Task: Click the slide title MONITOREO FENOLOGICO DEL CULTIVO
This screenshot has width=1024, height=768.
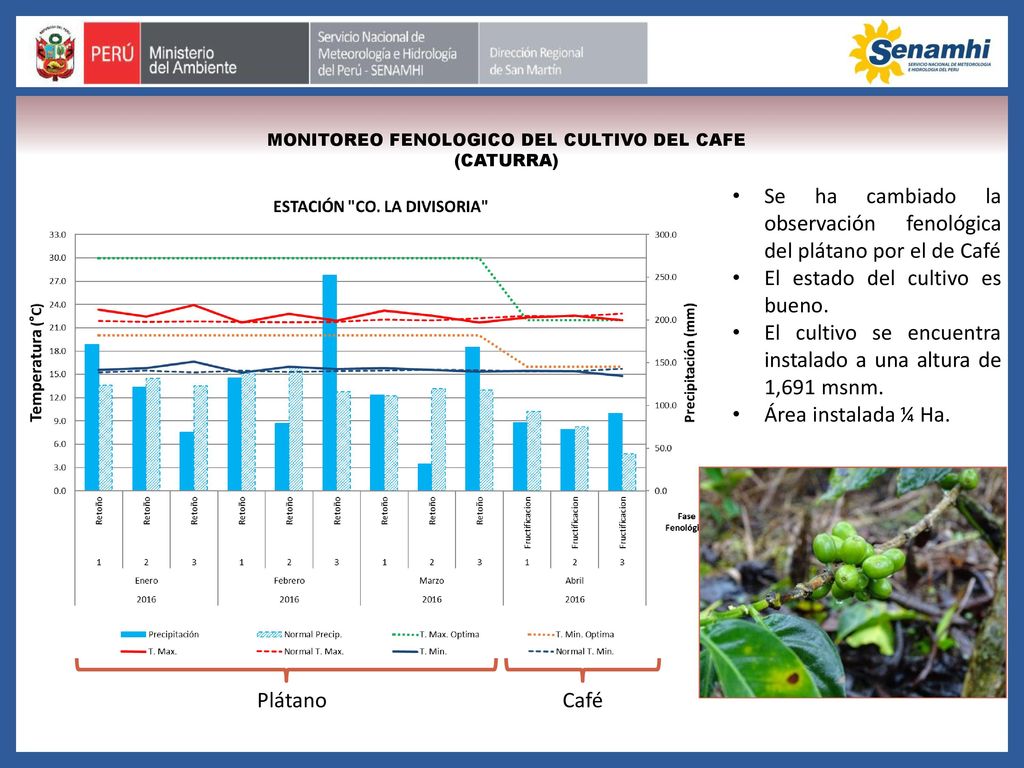Action: (x=506, y=140)
